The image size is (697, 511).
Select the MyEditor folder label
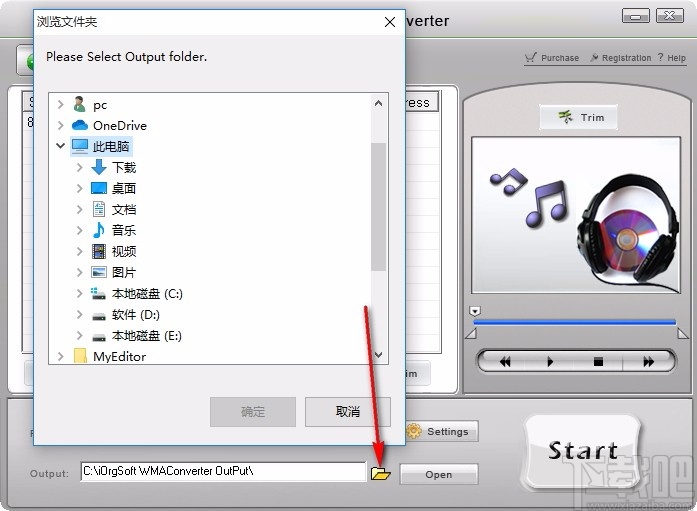pyautogui.click(x=120, y=356)
